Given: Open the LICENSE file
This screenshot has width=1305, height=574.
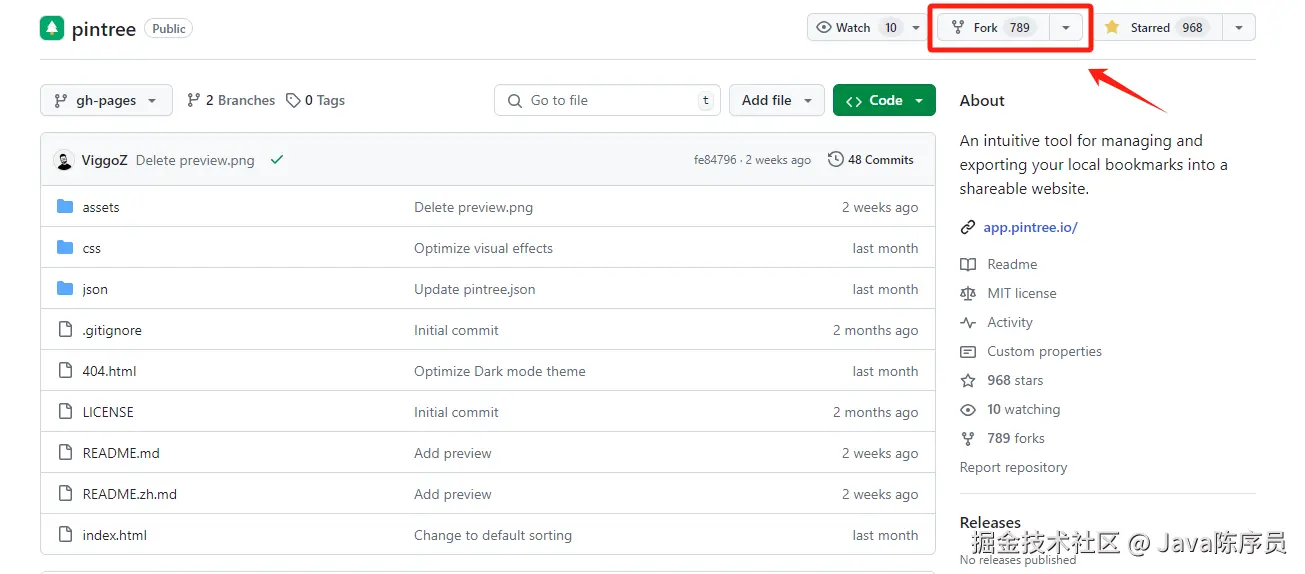Looking at the screenshot, I should (x=108, y=412).
